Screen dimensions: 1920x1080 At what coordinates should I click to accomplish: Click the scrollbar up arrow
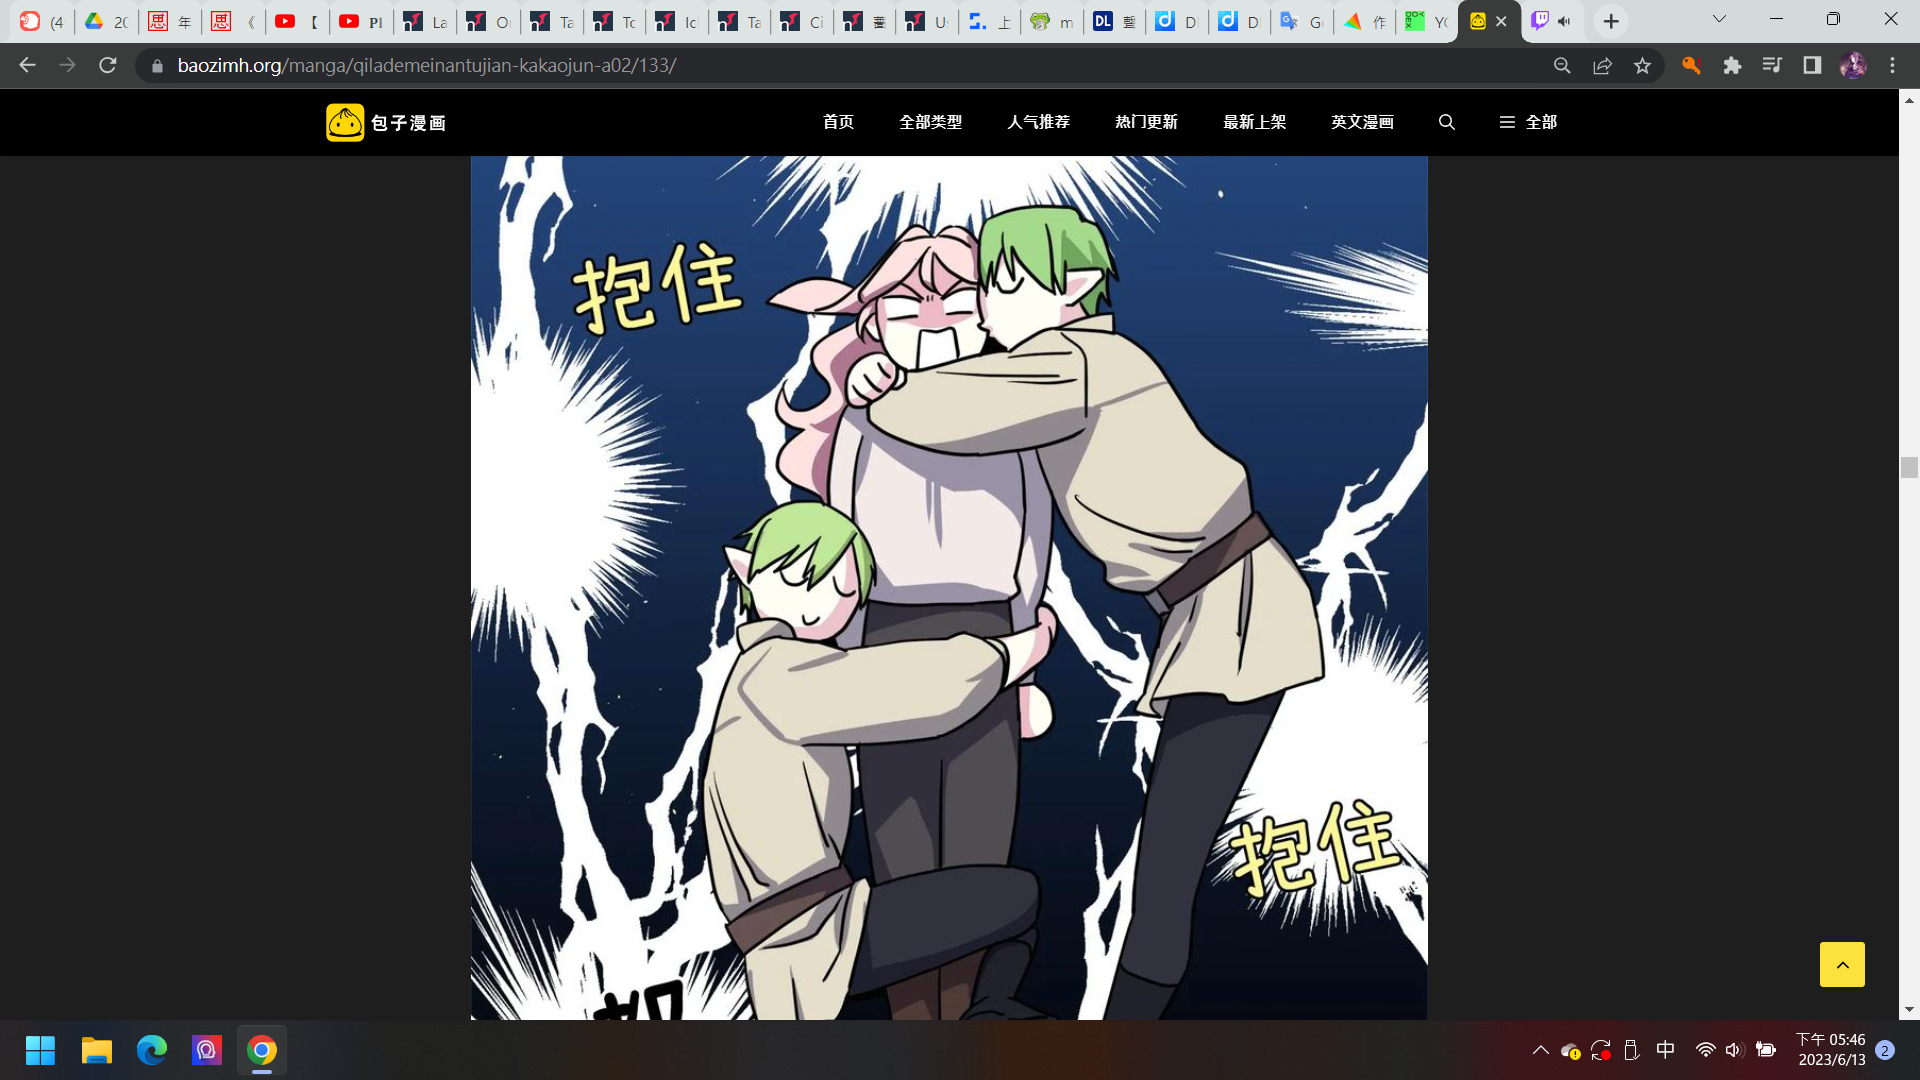pyautogui.click(x=1909, y=100)
